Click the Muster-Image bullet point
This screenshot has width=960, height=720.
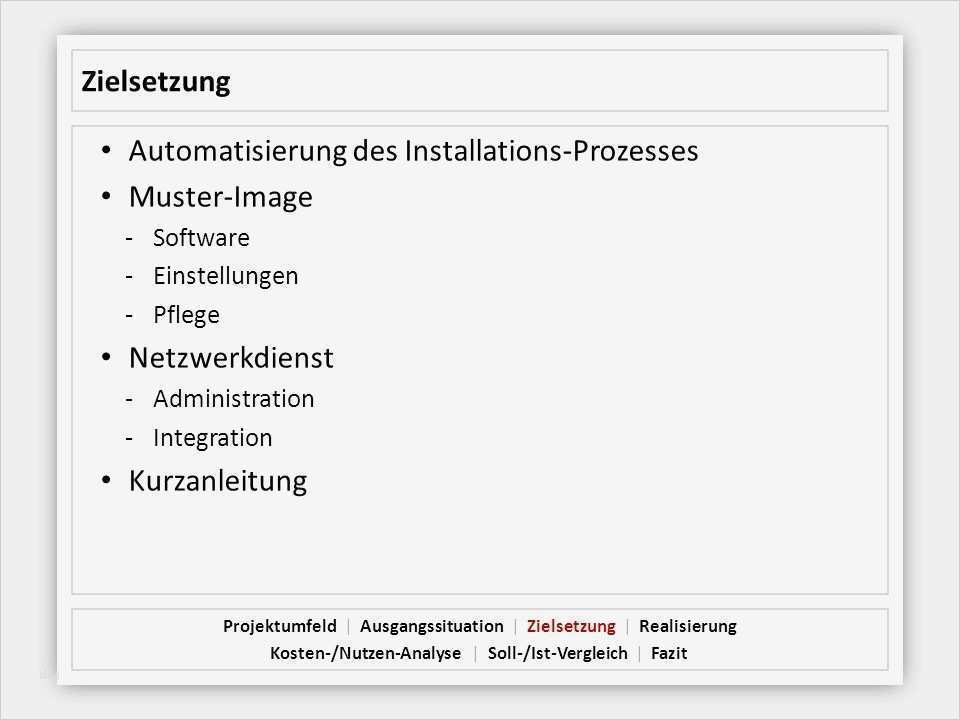[x=220, y=198]
